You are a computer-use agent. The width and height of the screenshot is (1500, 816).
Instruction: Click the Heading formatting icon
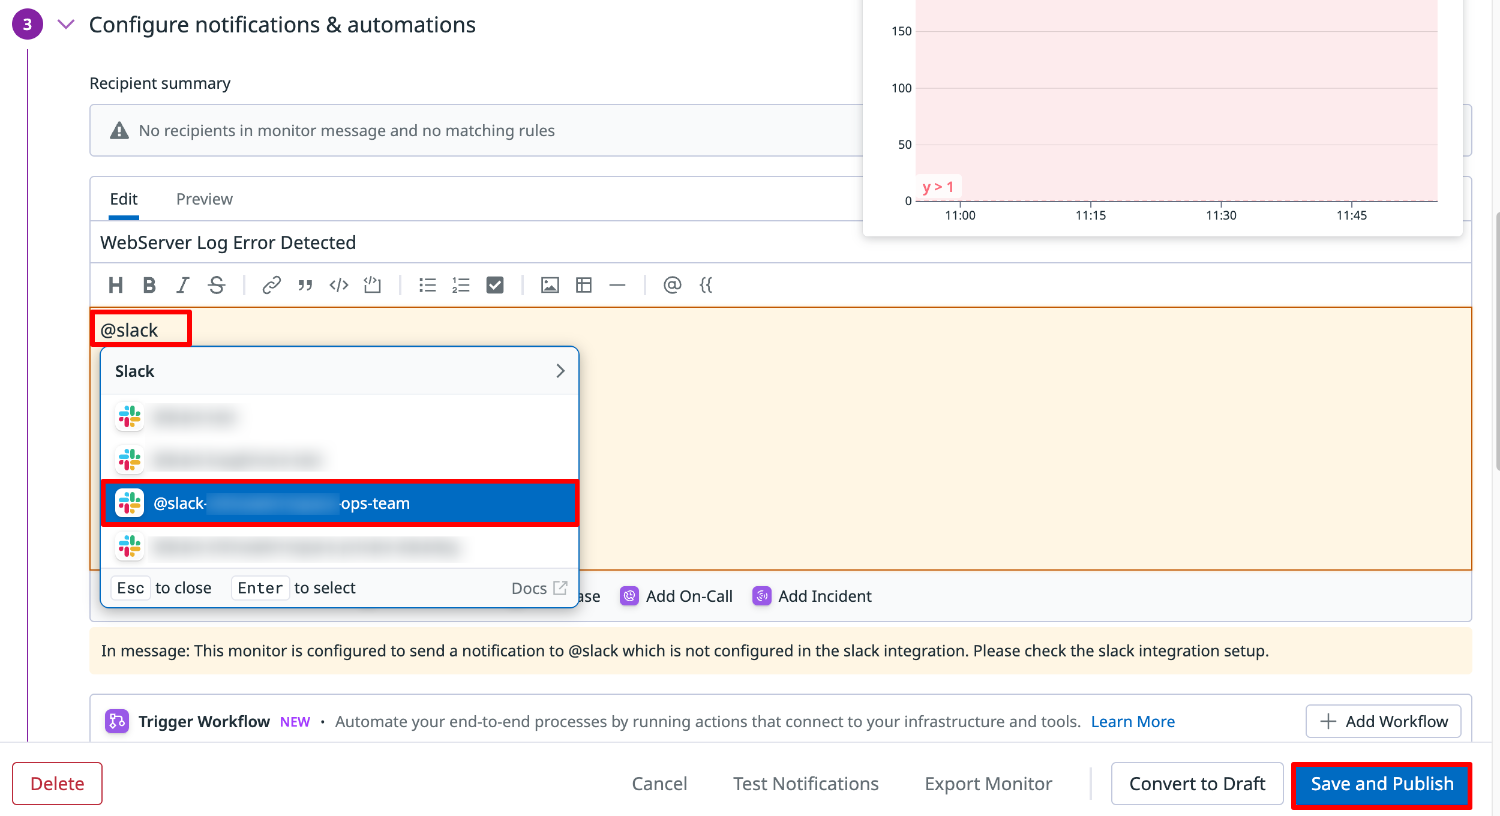116,285
